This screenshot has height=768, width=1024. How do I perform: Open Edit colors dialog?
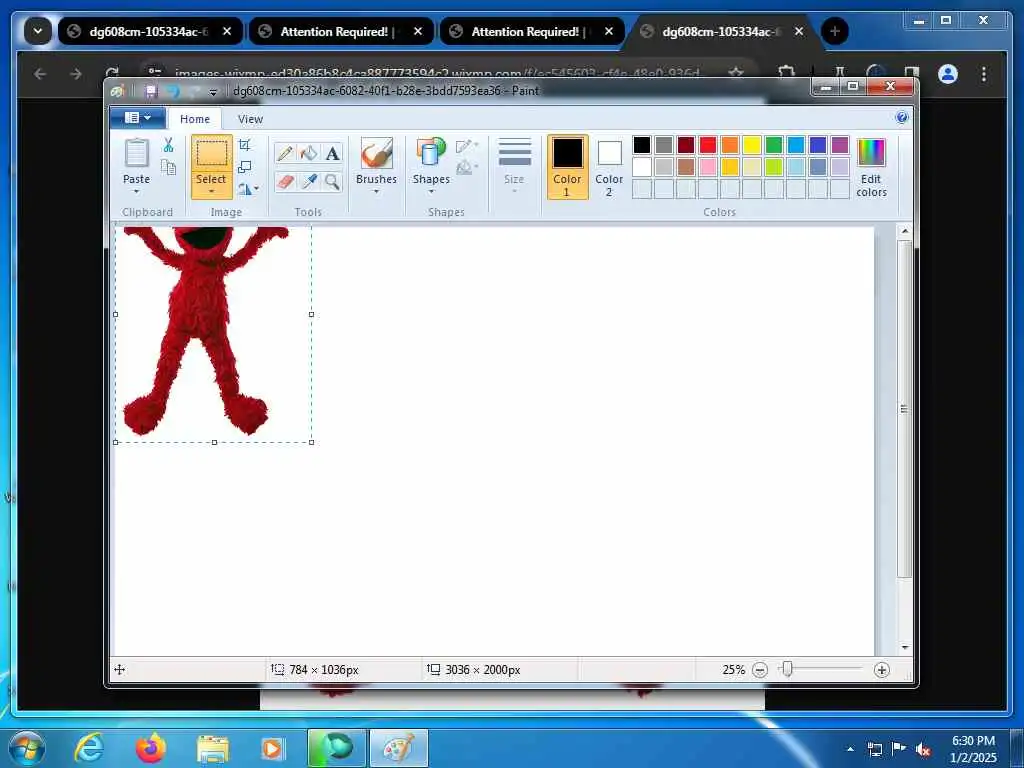[x=871, y=168]
